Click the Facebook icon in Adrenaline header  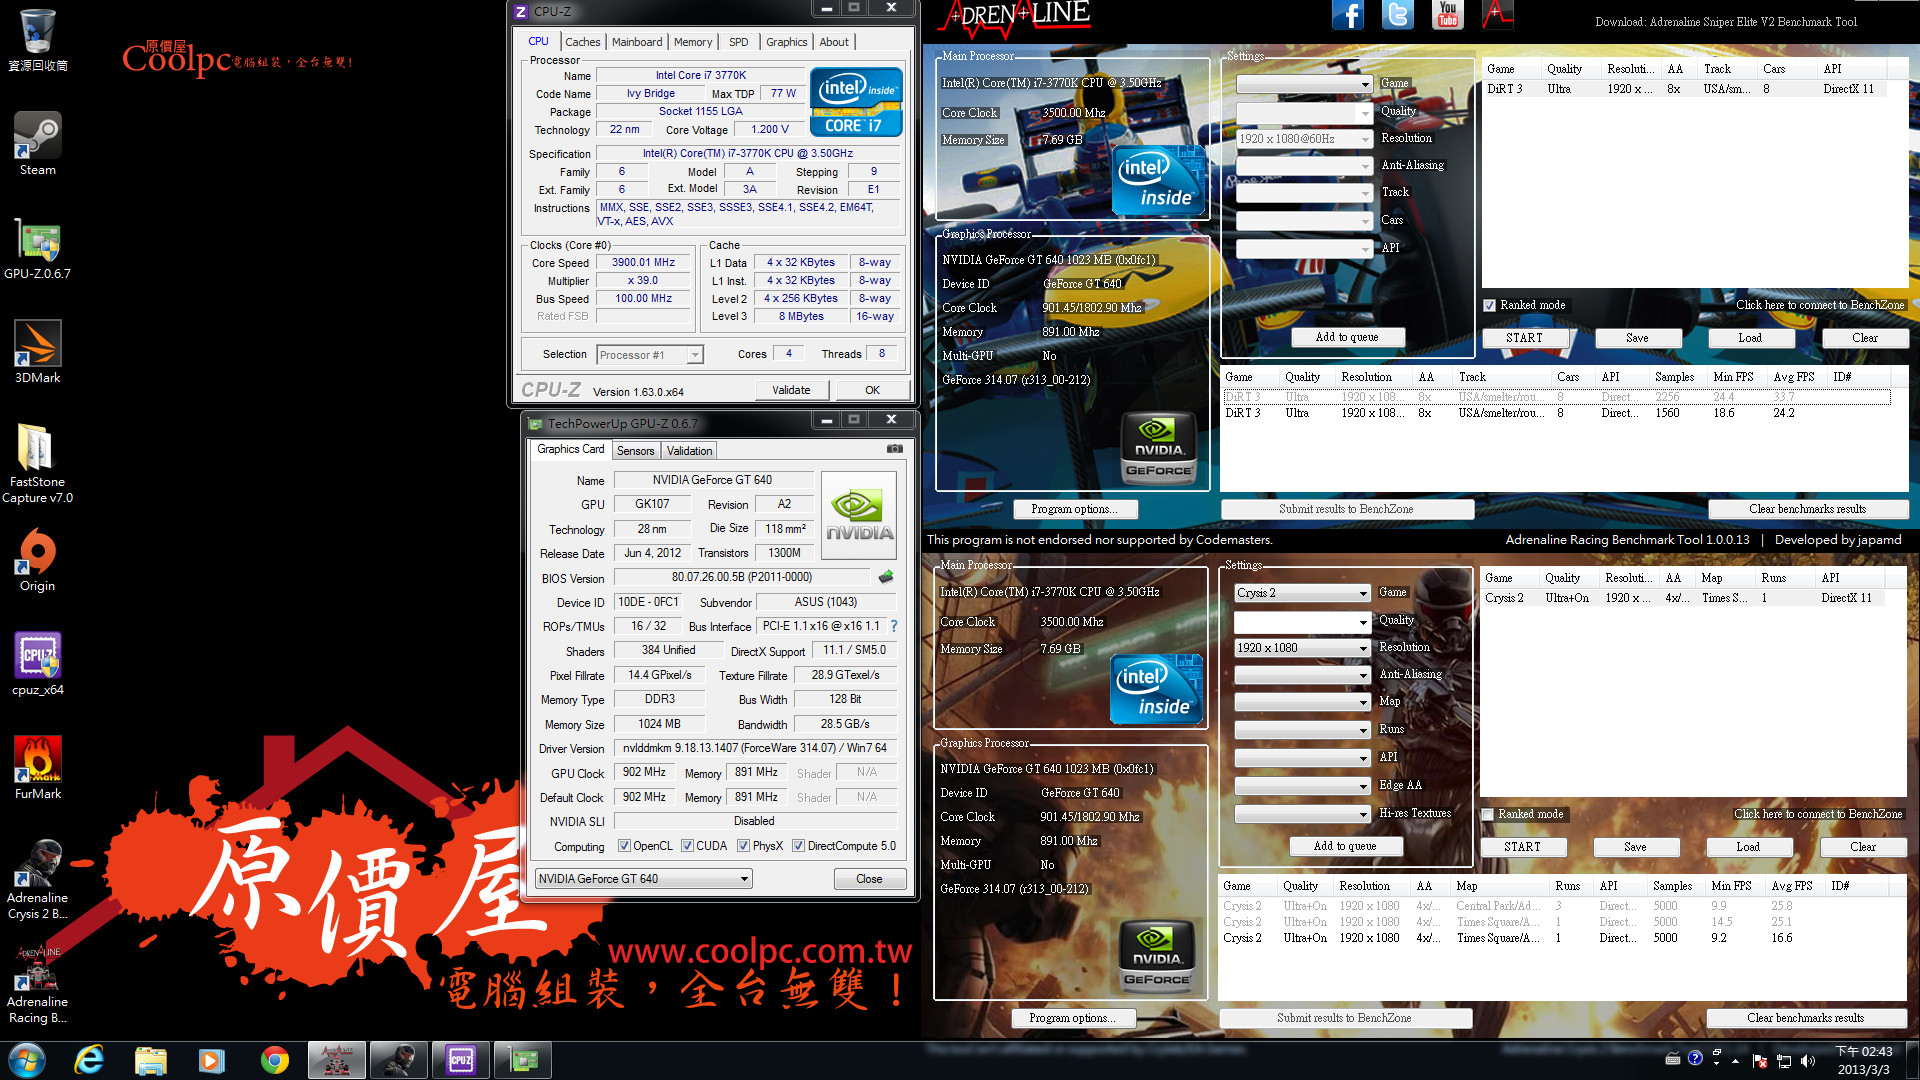1347,15
